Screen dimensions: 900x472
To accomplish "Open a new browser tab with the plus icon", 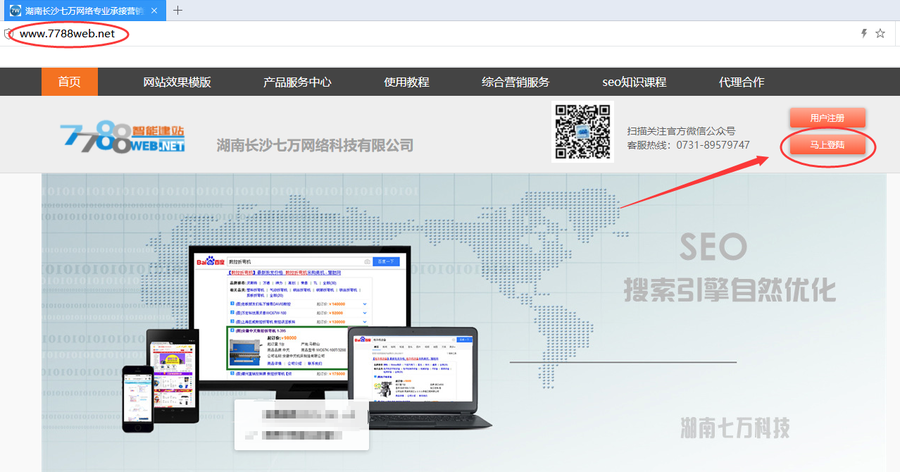I will tap(177, 10).
